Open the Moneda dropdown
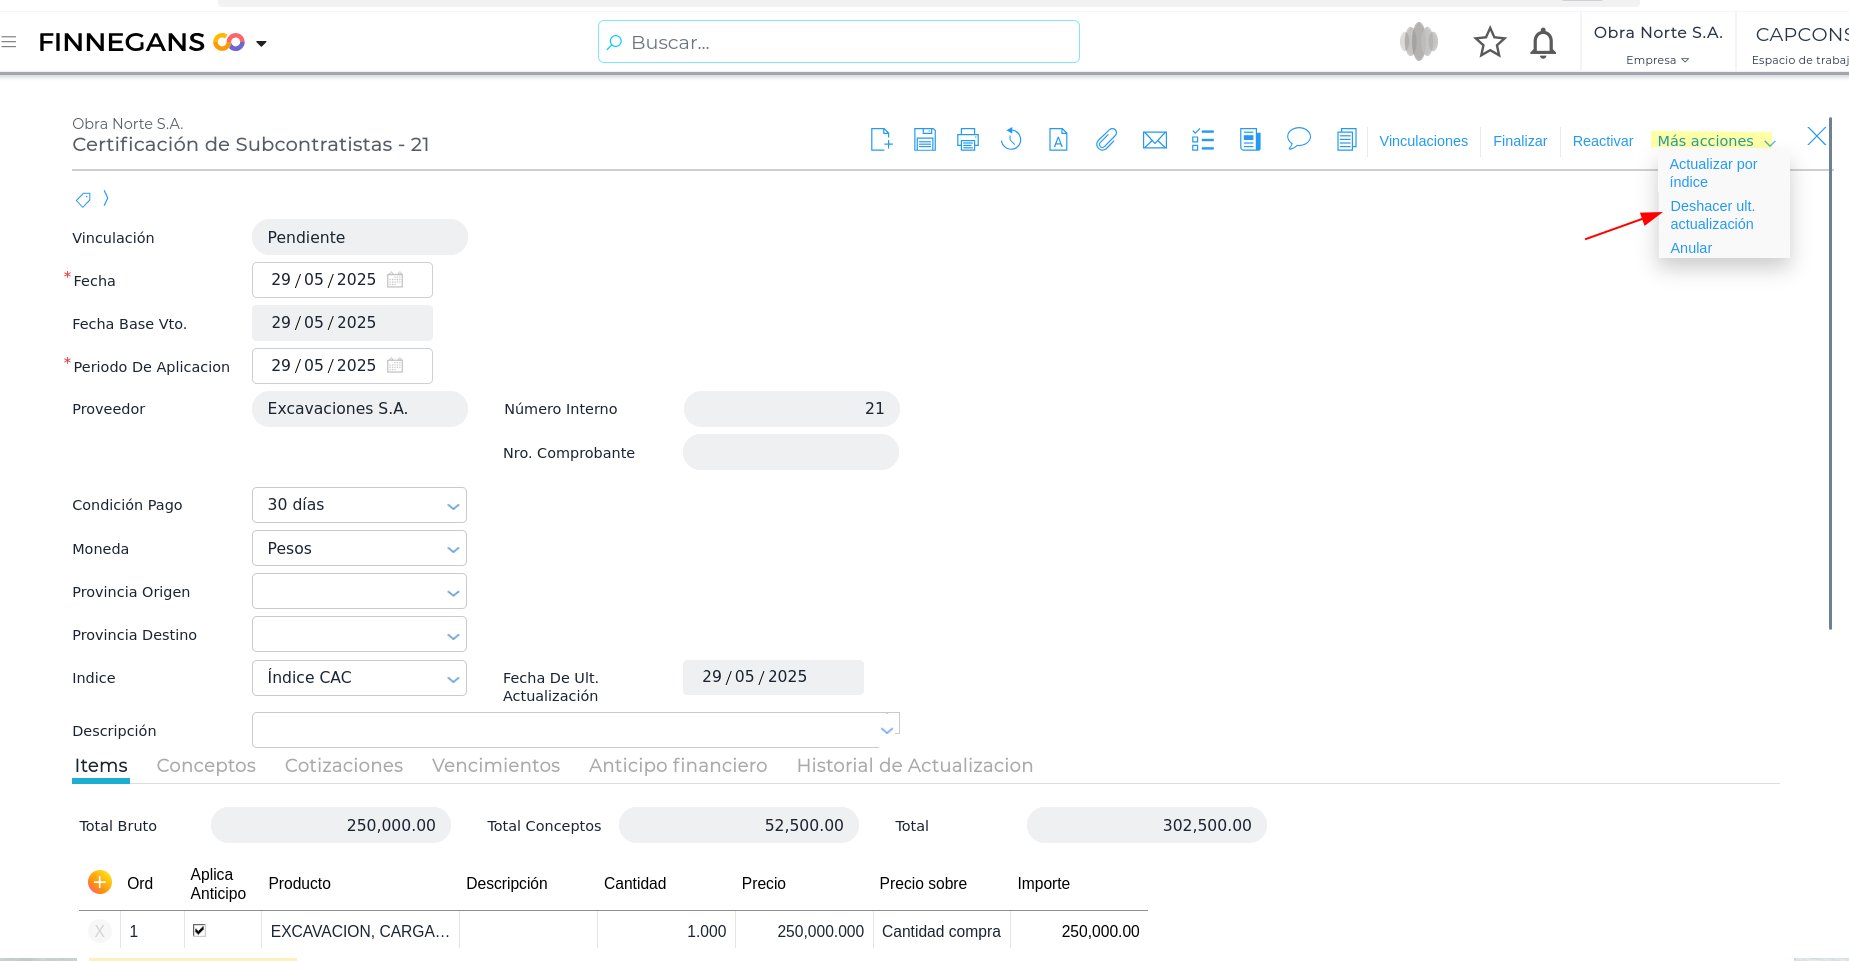 453,549
